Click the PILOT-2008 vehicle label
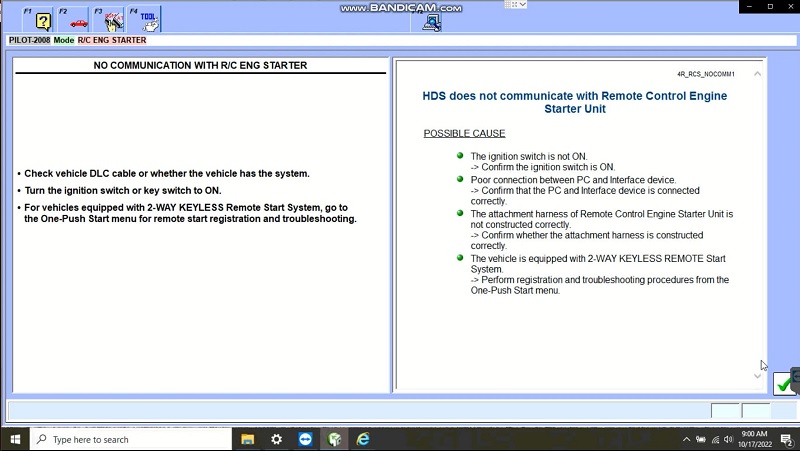 pyautogui.click(x=29, y=40)
